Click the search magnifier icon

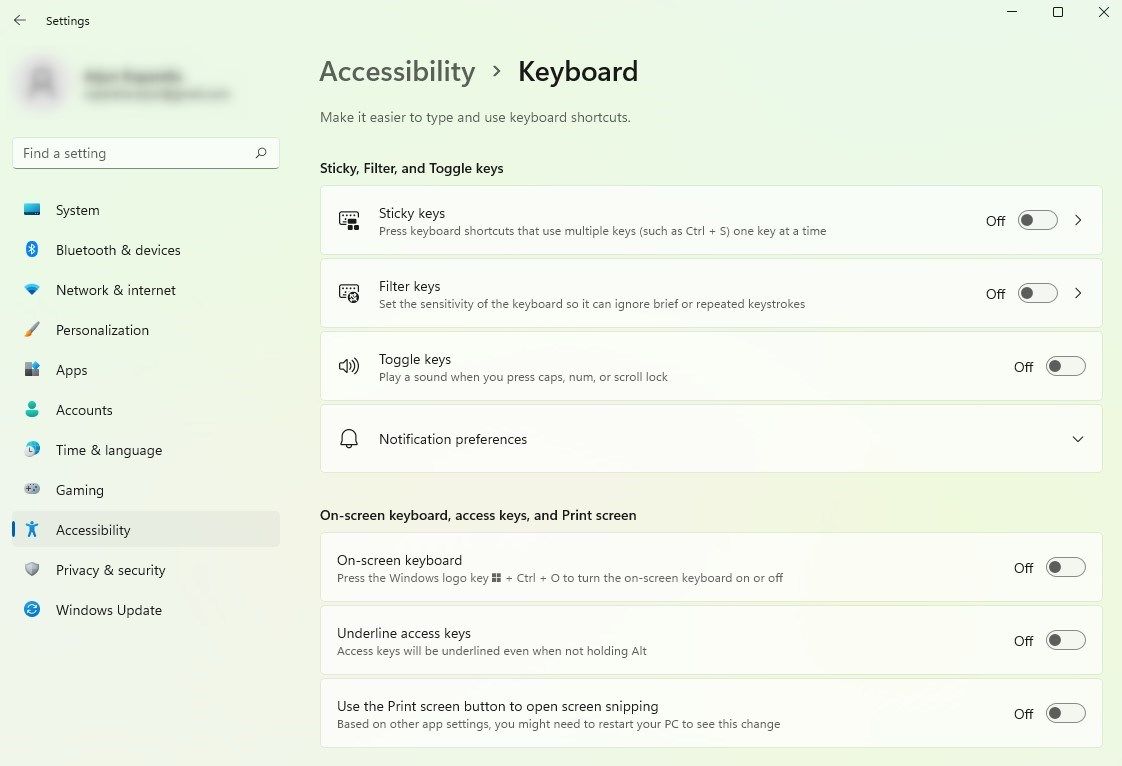(x=261, y=153)
